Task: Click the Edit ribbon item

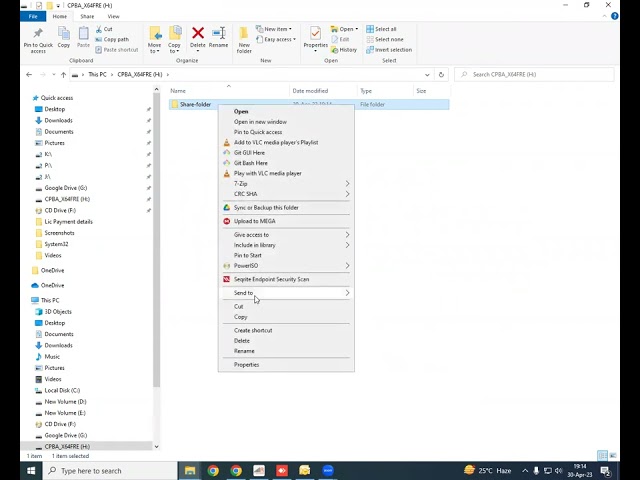Action: (x=340, y=39)
